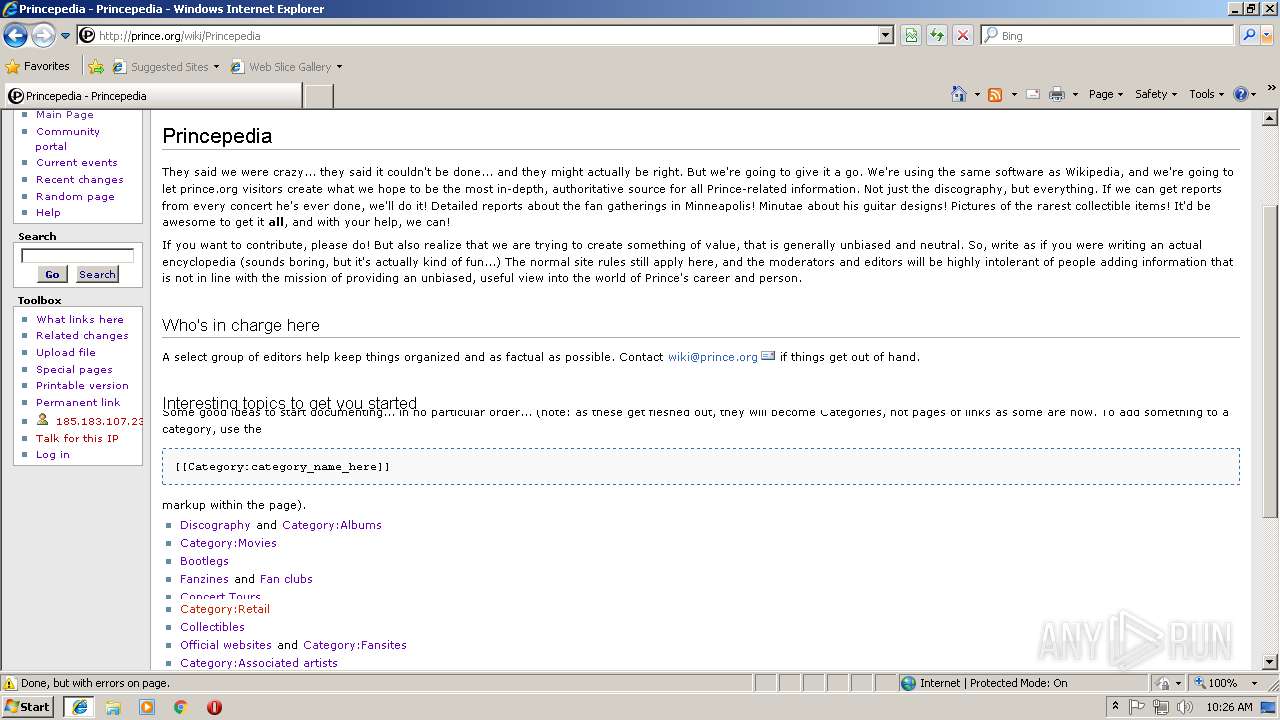The height and width of the screenshot is (720, 1280).
Task: Open the Suggested Sites dropdown
Action: tap(165, 67)
